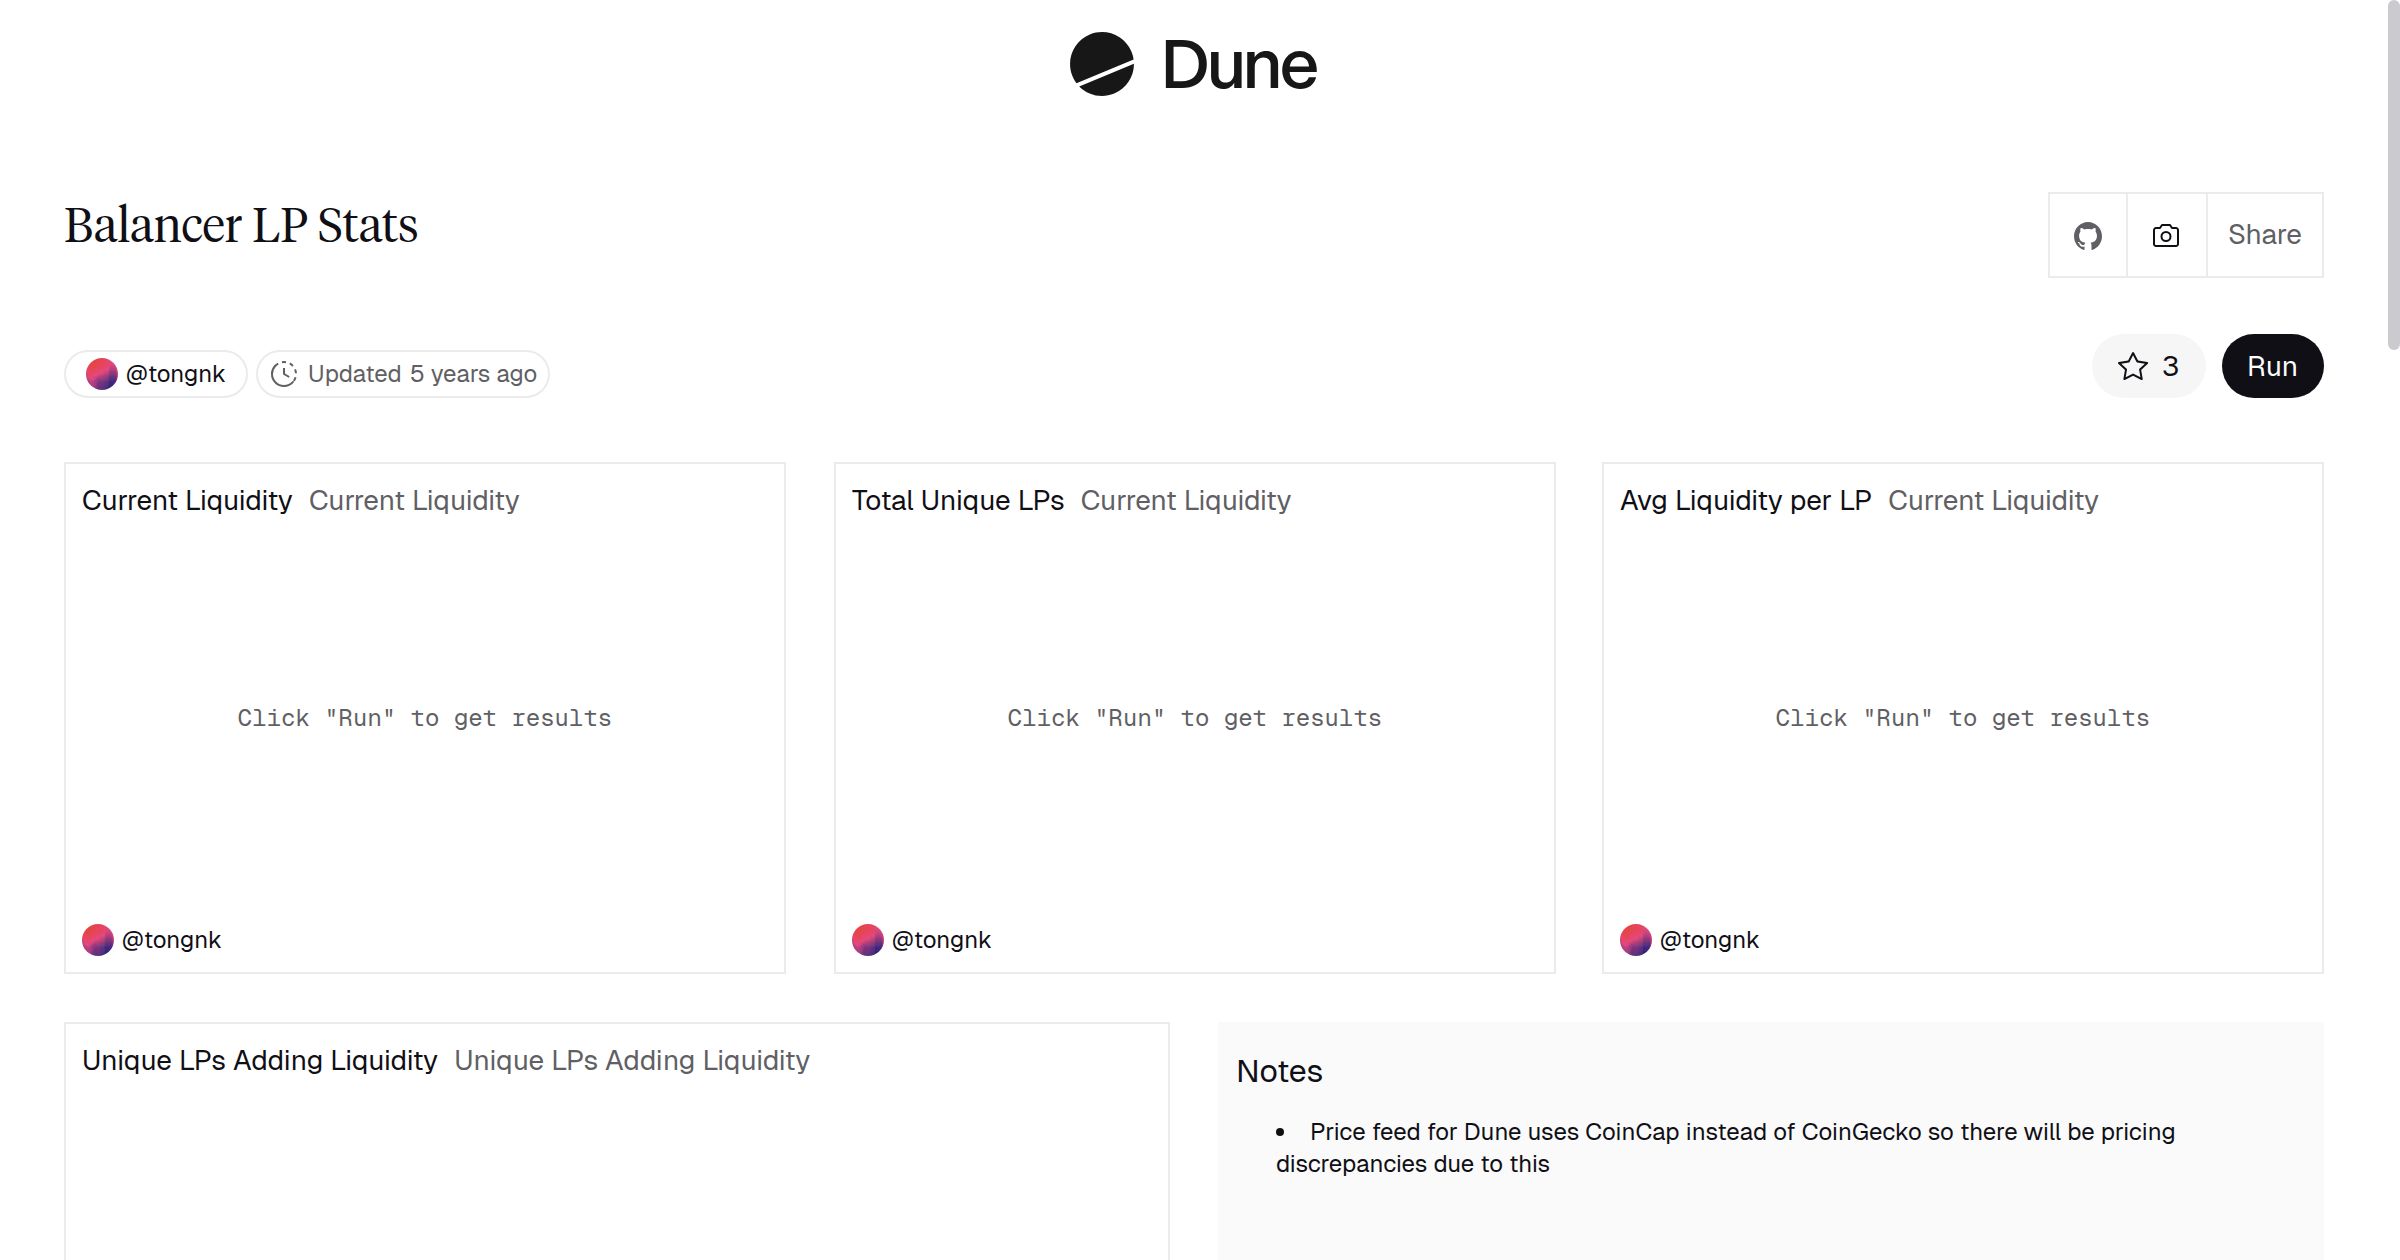2400x1260 pixels.
Task: Click author avatar in Total Unique LPs card
Action: 867,940
